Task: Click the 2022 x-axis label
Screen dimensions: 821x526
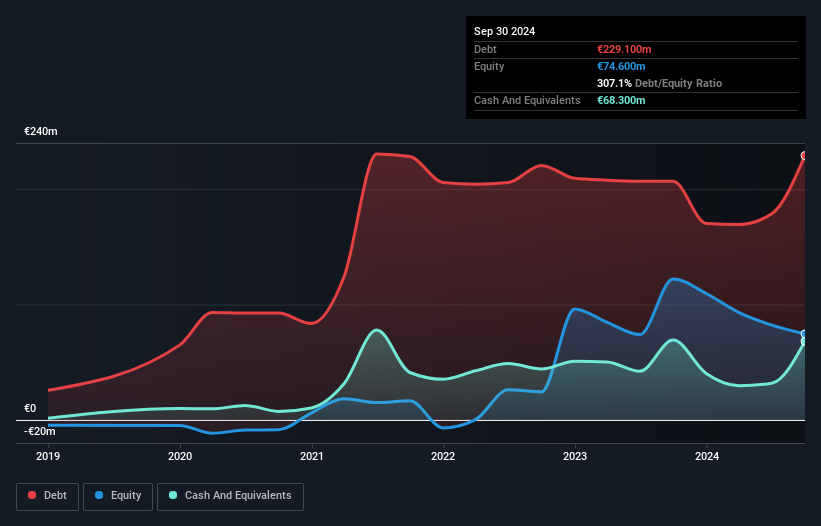Action: (x=443, y=456)
